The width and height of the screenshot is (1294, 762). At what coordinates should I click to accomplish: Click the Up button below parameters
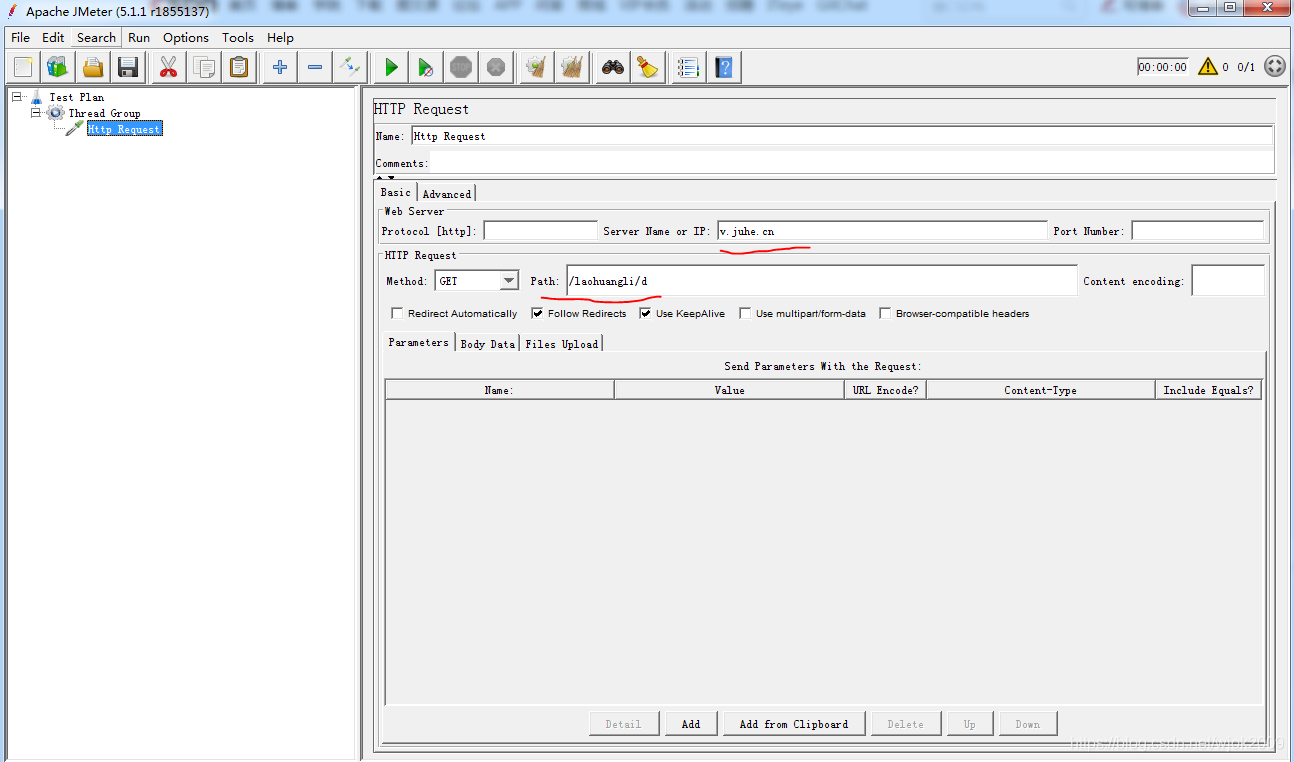pos(970,724)
